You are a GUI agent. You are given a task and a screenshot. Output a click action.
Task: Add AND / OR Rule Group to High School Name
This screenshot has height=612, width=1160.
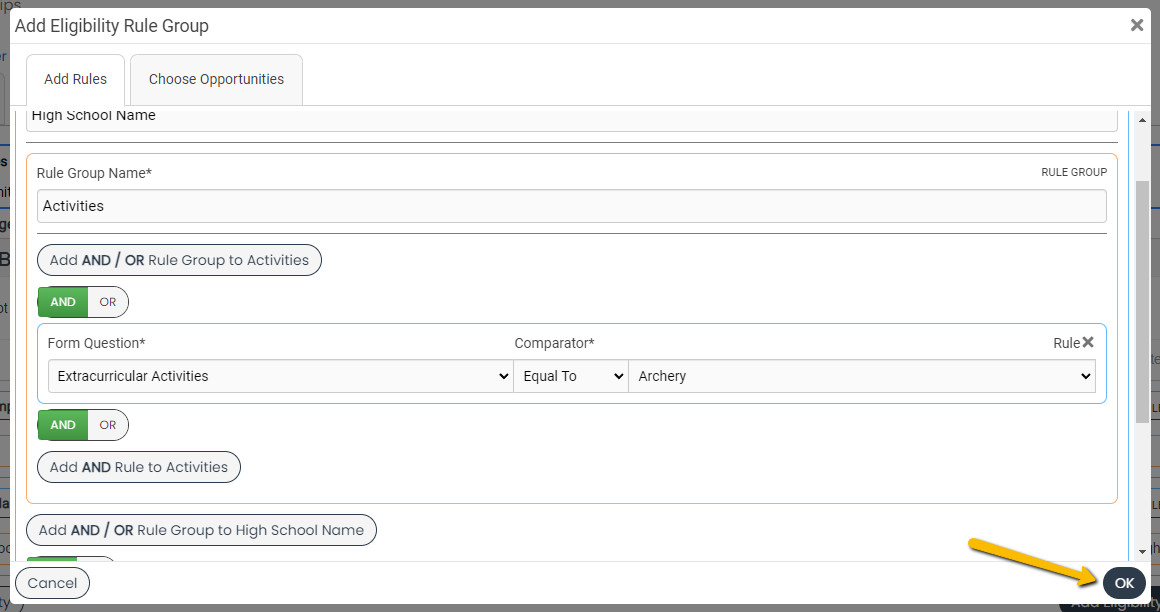[x=201, y=530]
